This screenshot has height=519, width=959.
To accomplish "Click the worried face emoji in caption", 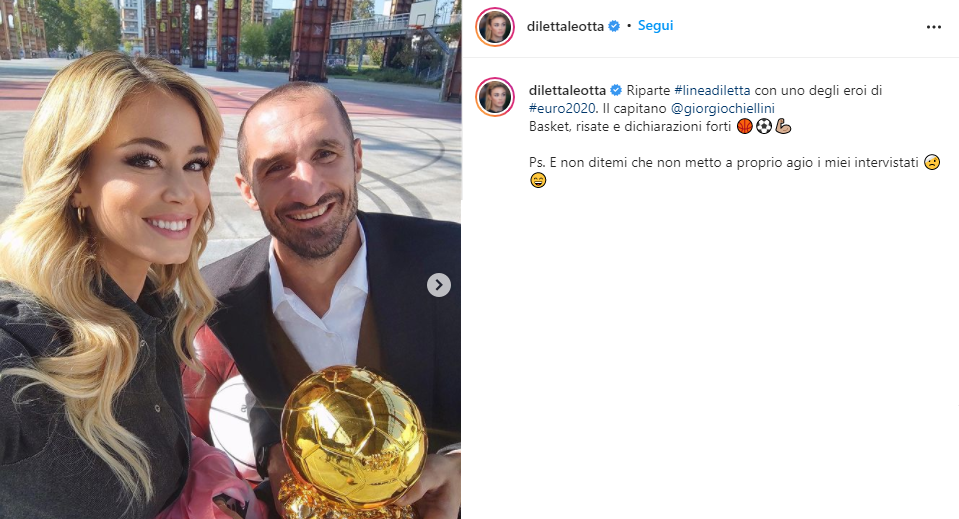I will pos(931,163).
